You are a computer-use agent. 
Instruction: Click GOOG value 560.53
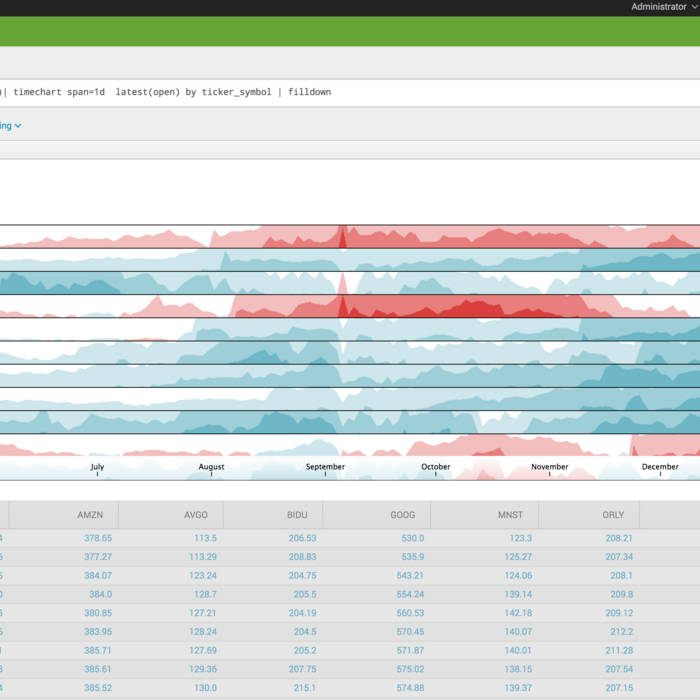(410, 613)
